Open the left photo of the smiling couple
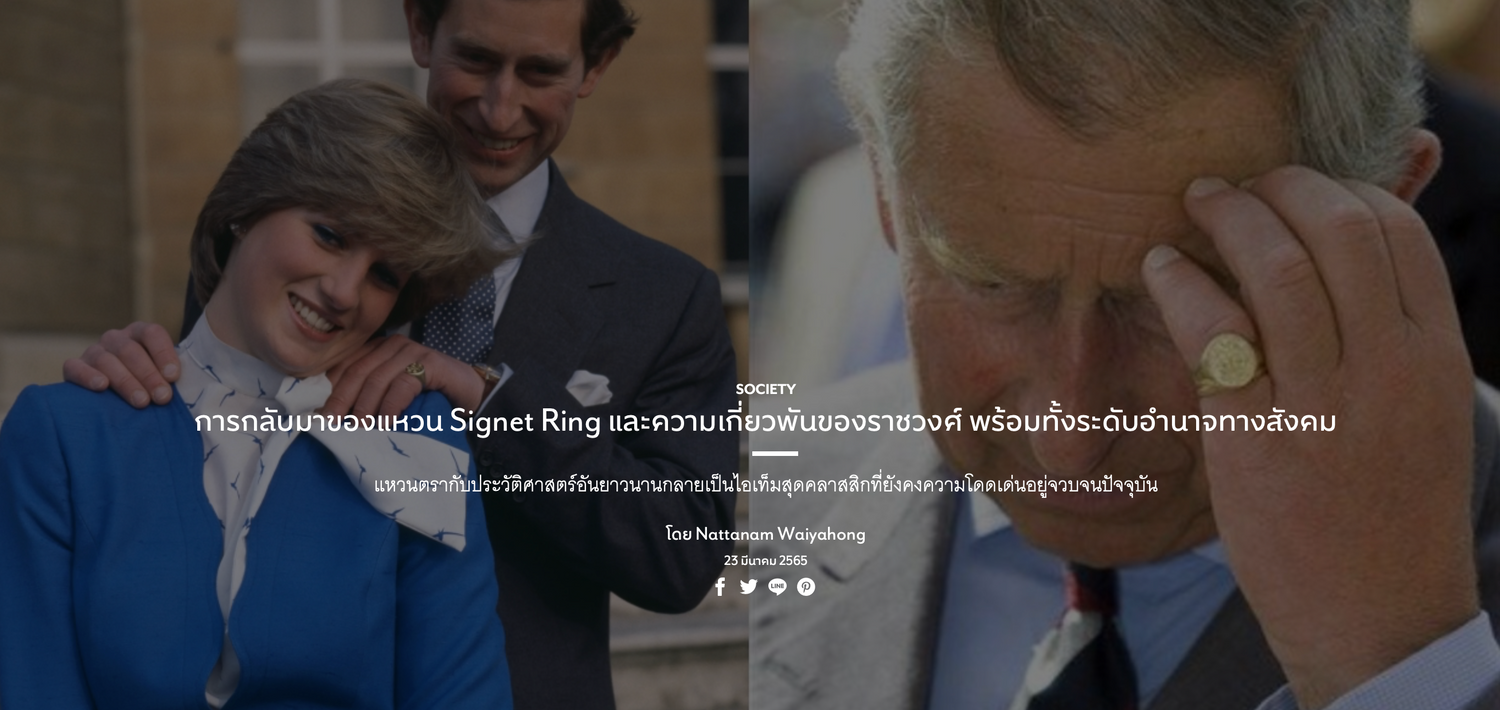 tap(374, 355)
